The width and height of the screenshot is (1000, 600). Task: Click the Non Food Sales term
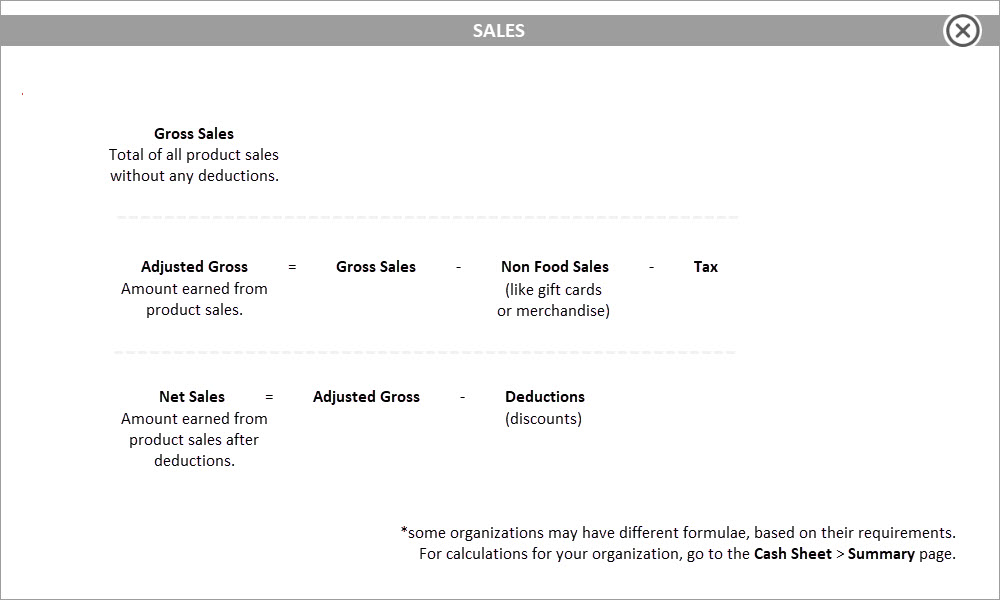tap(554, 267)
